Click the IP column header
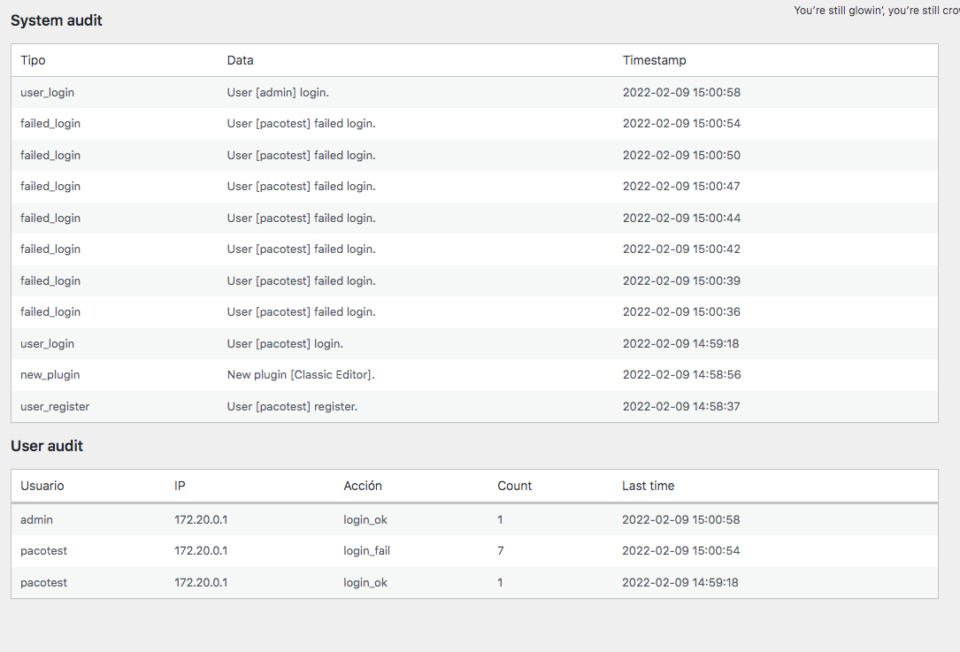The width and height of the screenshot is (960, 652). (x=179, y=486)
